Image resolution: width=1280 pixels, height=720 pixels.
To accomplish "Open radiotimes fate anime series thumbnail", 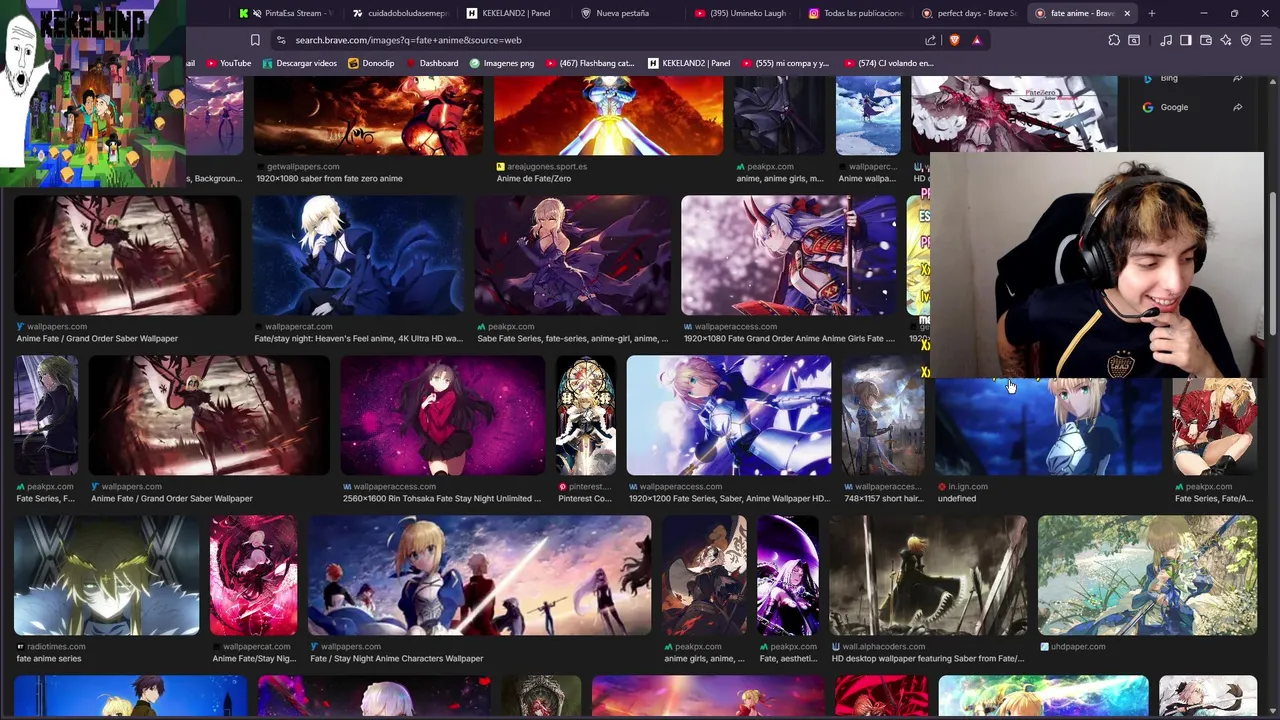I will (107, 575).
